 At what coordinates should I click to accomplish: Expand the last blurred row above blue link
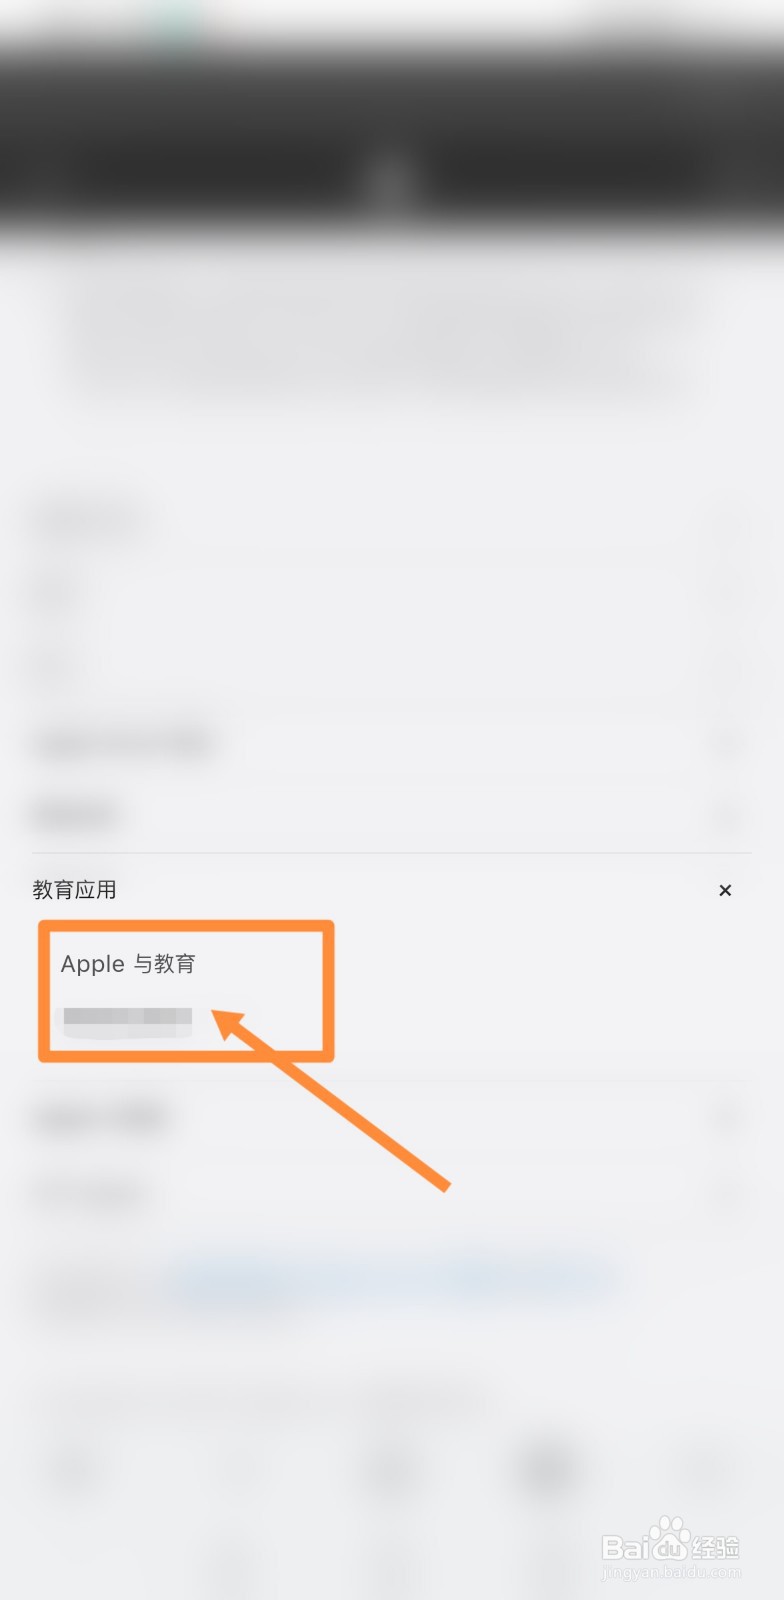(x=392, y=1192)
